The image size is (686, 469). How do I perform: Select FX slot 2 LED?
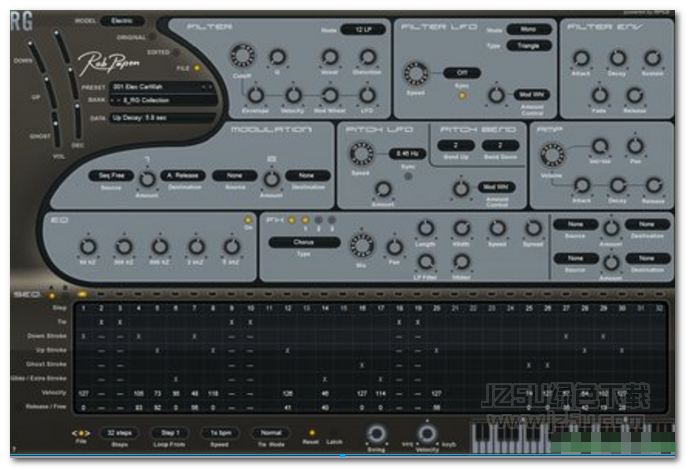[318, 220]
